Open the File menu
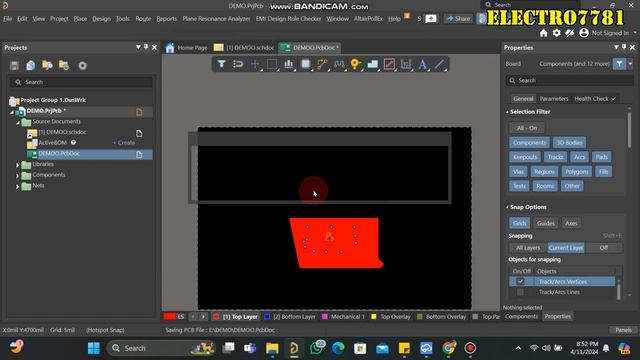 (x=7, y=19)
